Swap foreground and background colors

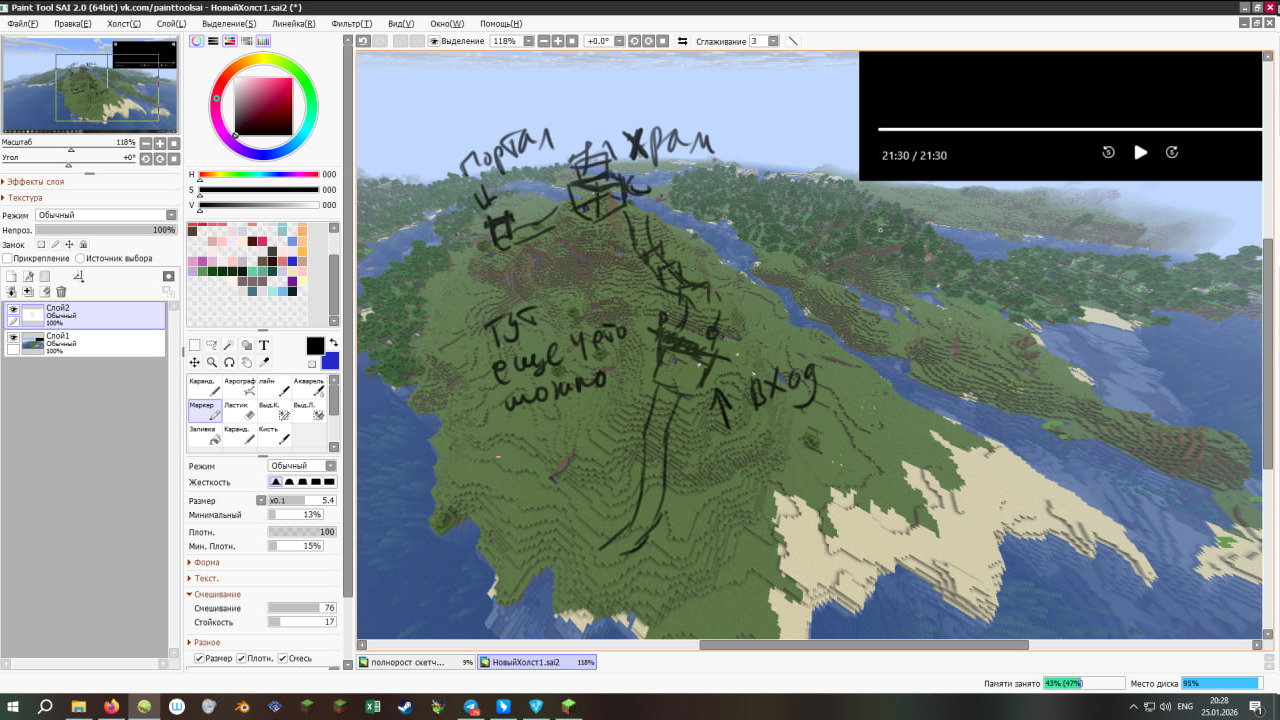[x=333, y=343]
